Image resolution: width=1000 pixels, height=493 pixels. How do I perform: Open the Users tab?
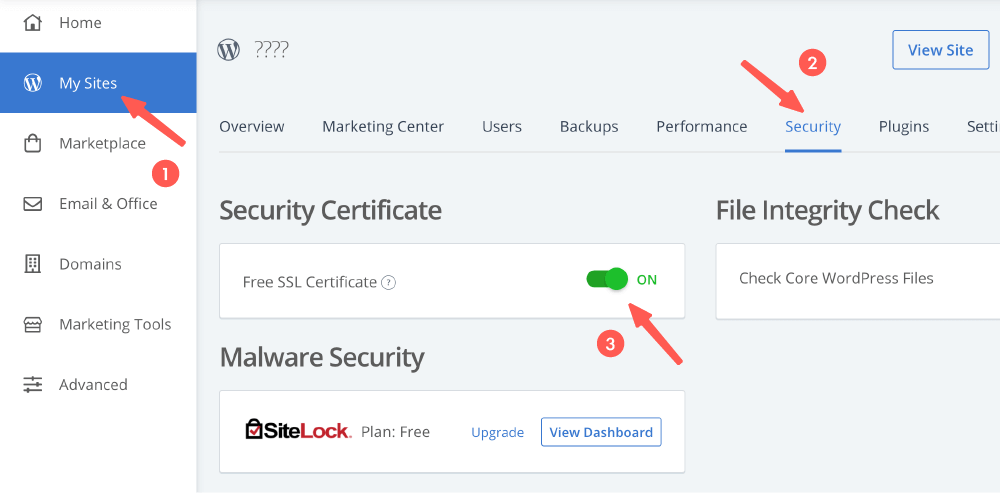click(502, 127)
